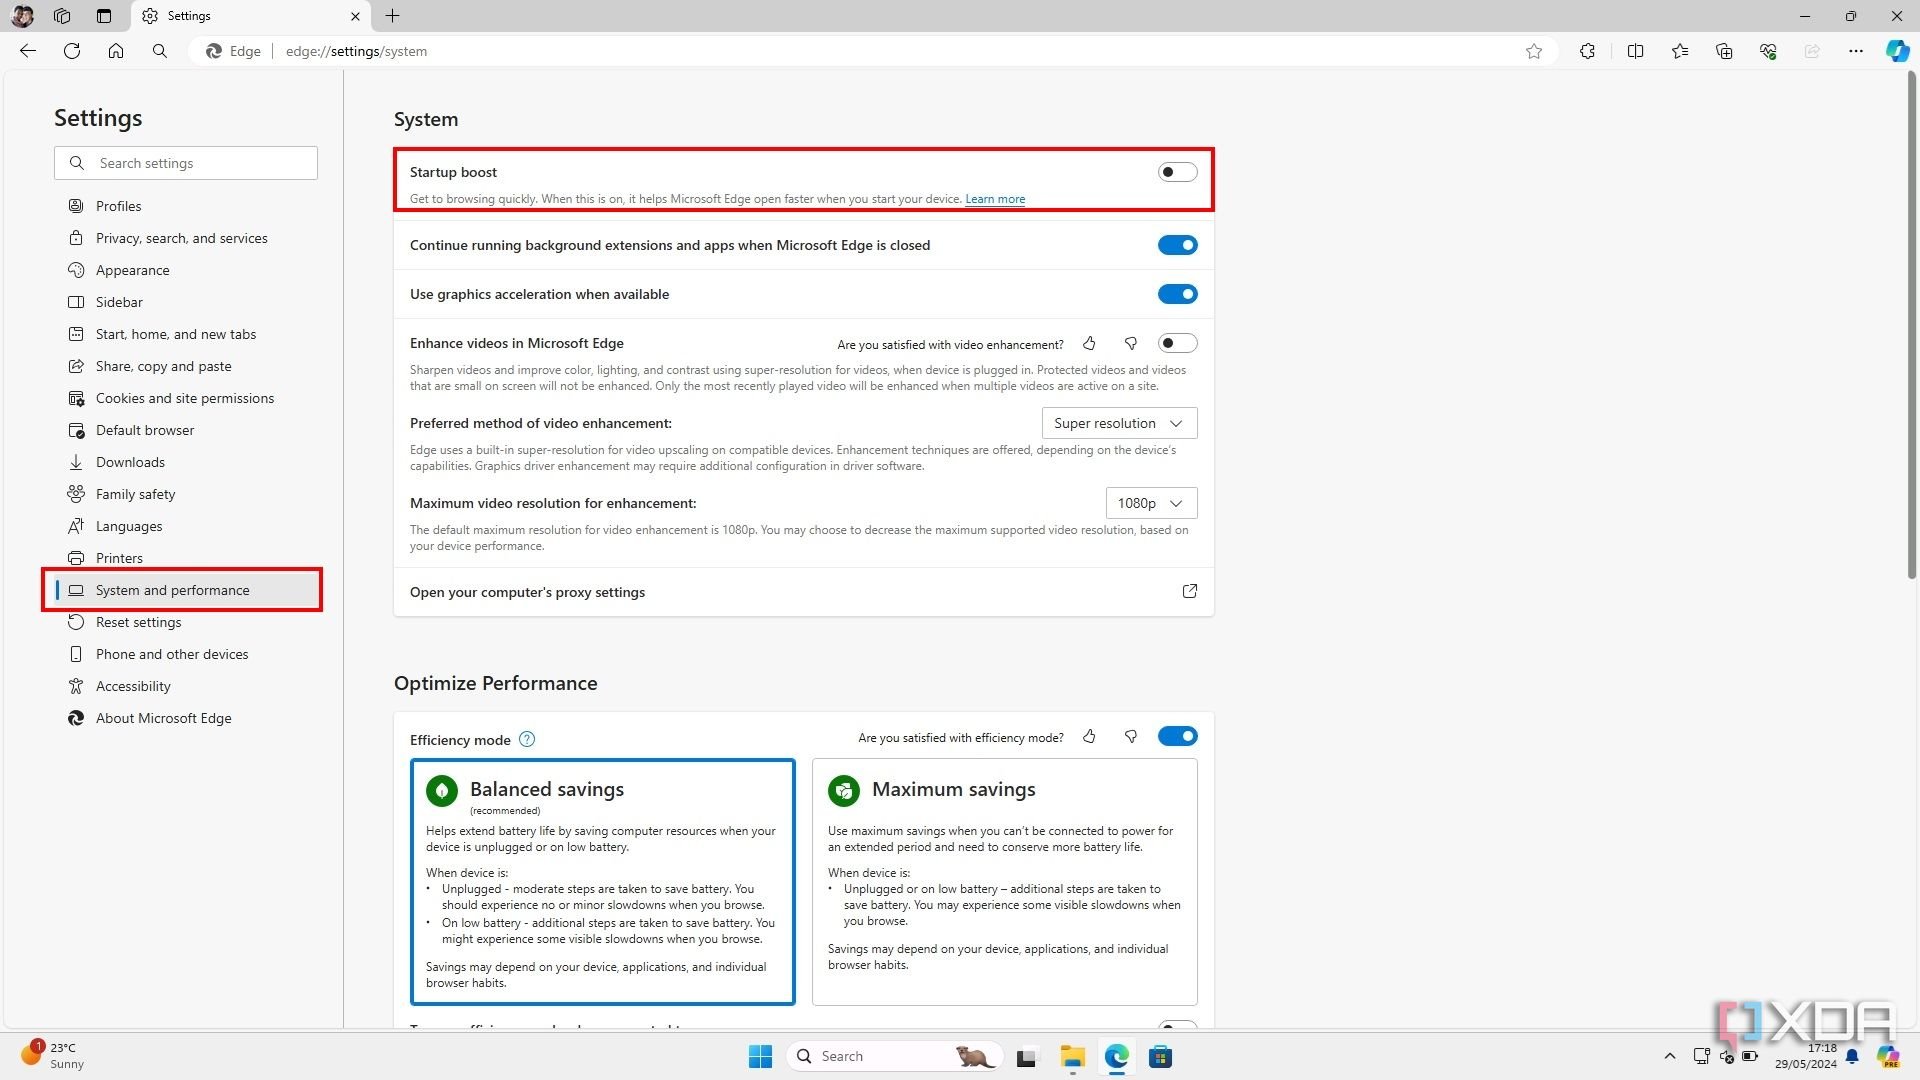The width and height of the screenshot is (1920, 1080).
Task: Open Privacy, search, and services section
Action: tap(185, 238)
